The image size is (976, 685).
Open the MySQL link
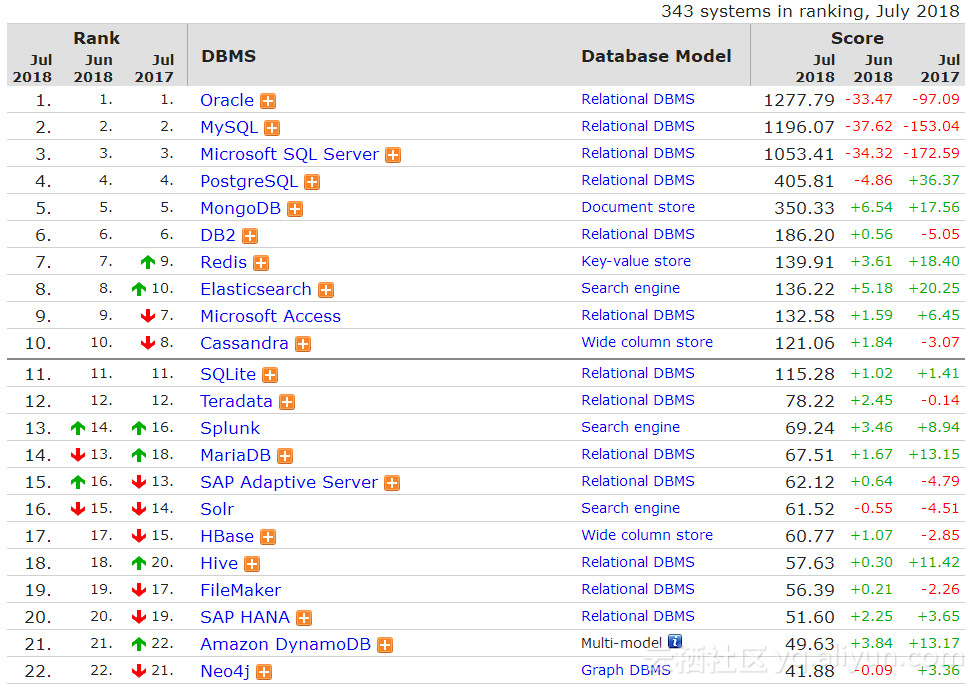click(x=229, y=127)
